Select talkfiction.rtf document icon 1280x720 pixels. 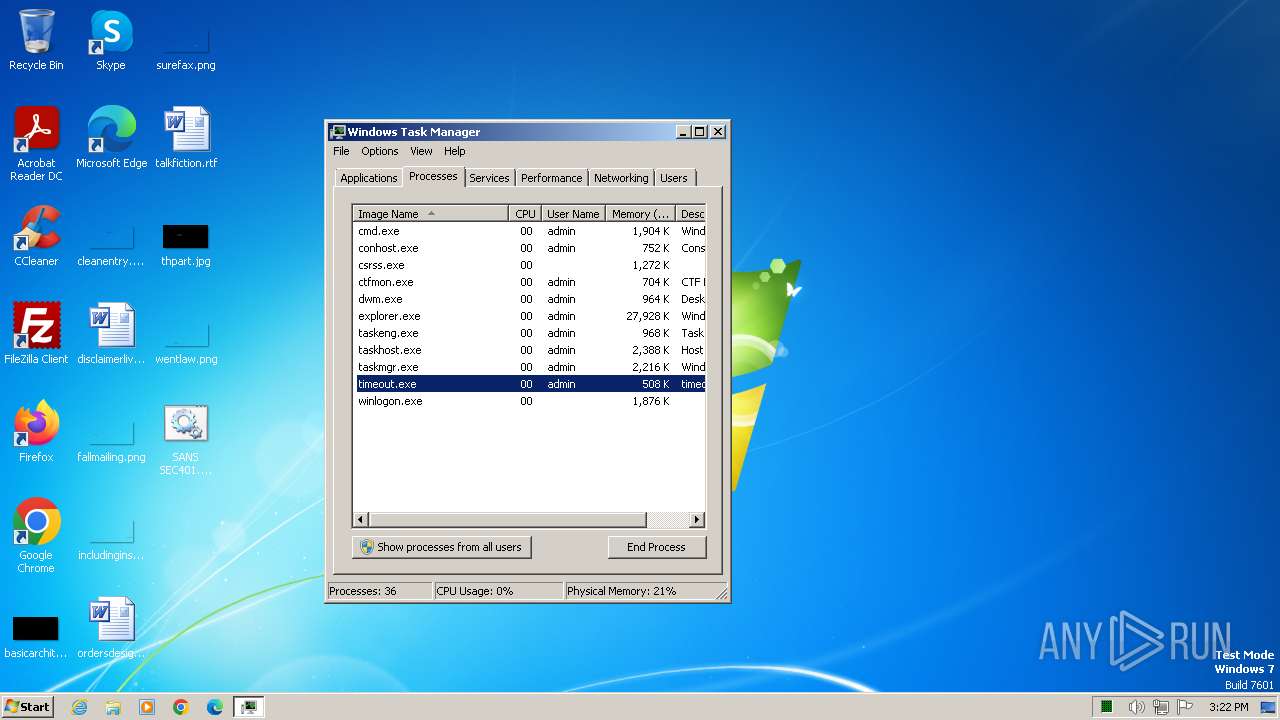point(186,138)
